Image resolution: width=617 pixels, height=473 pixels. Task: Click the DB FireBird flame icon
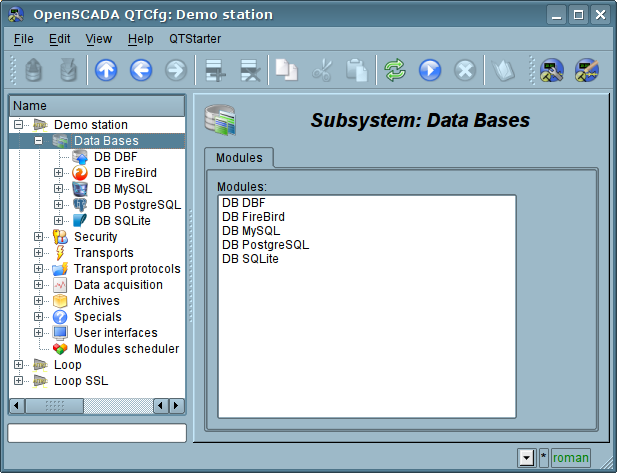[80, 173]
